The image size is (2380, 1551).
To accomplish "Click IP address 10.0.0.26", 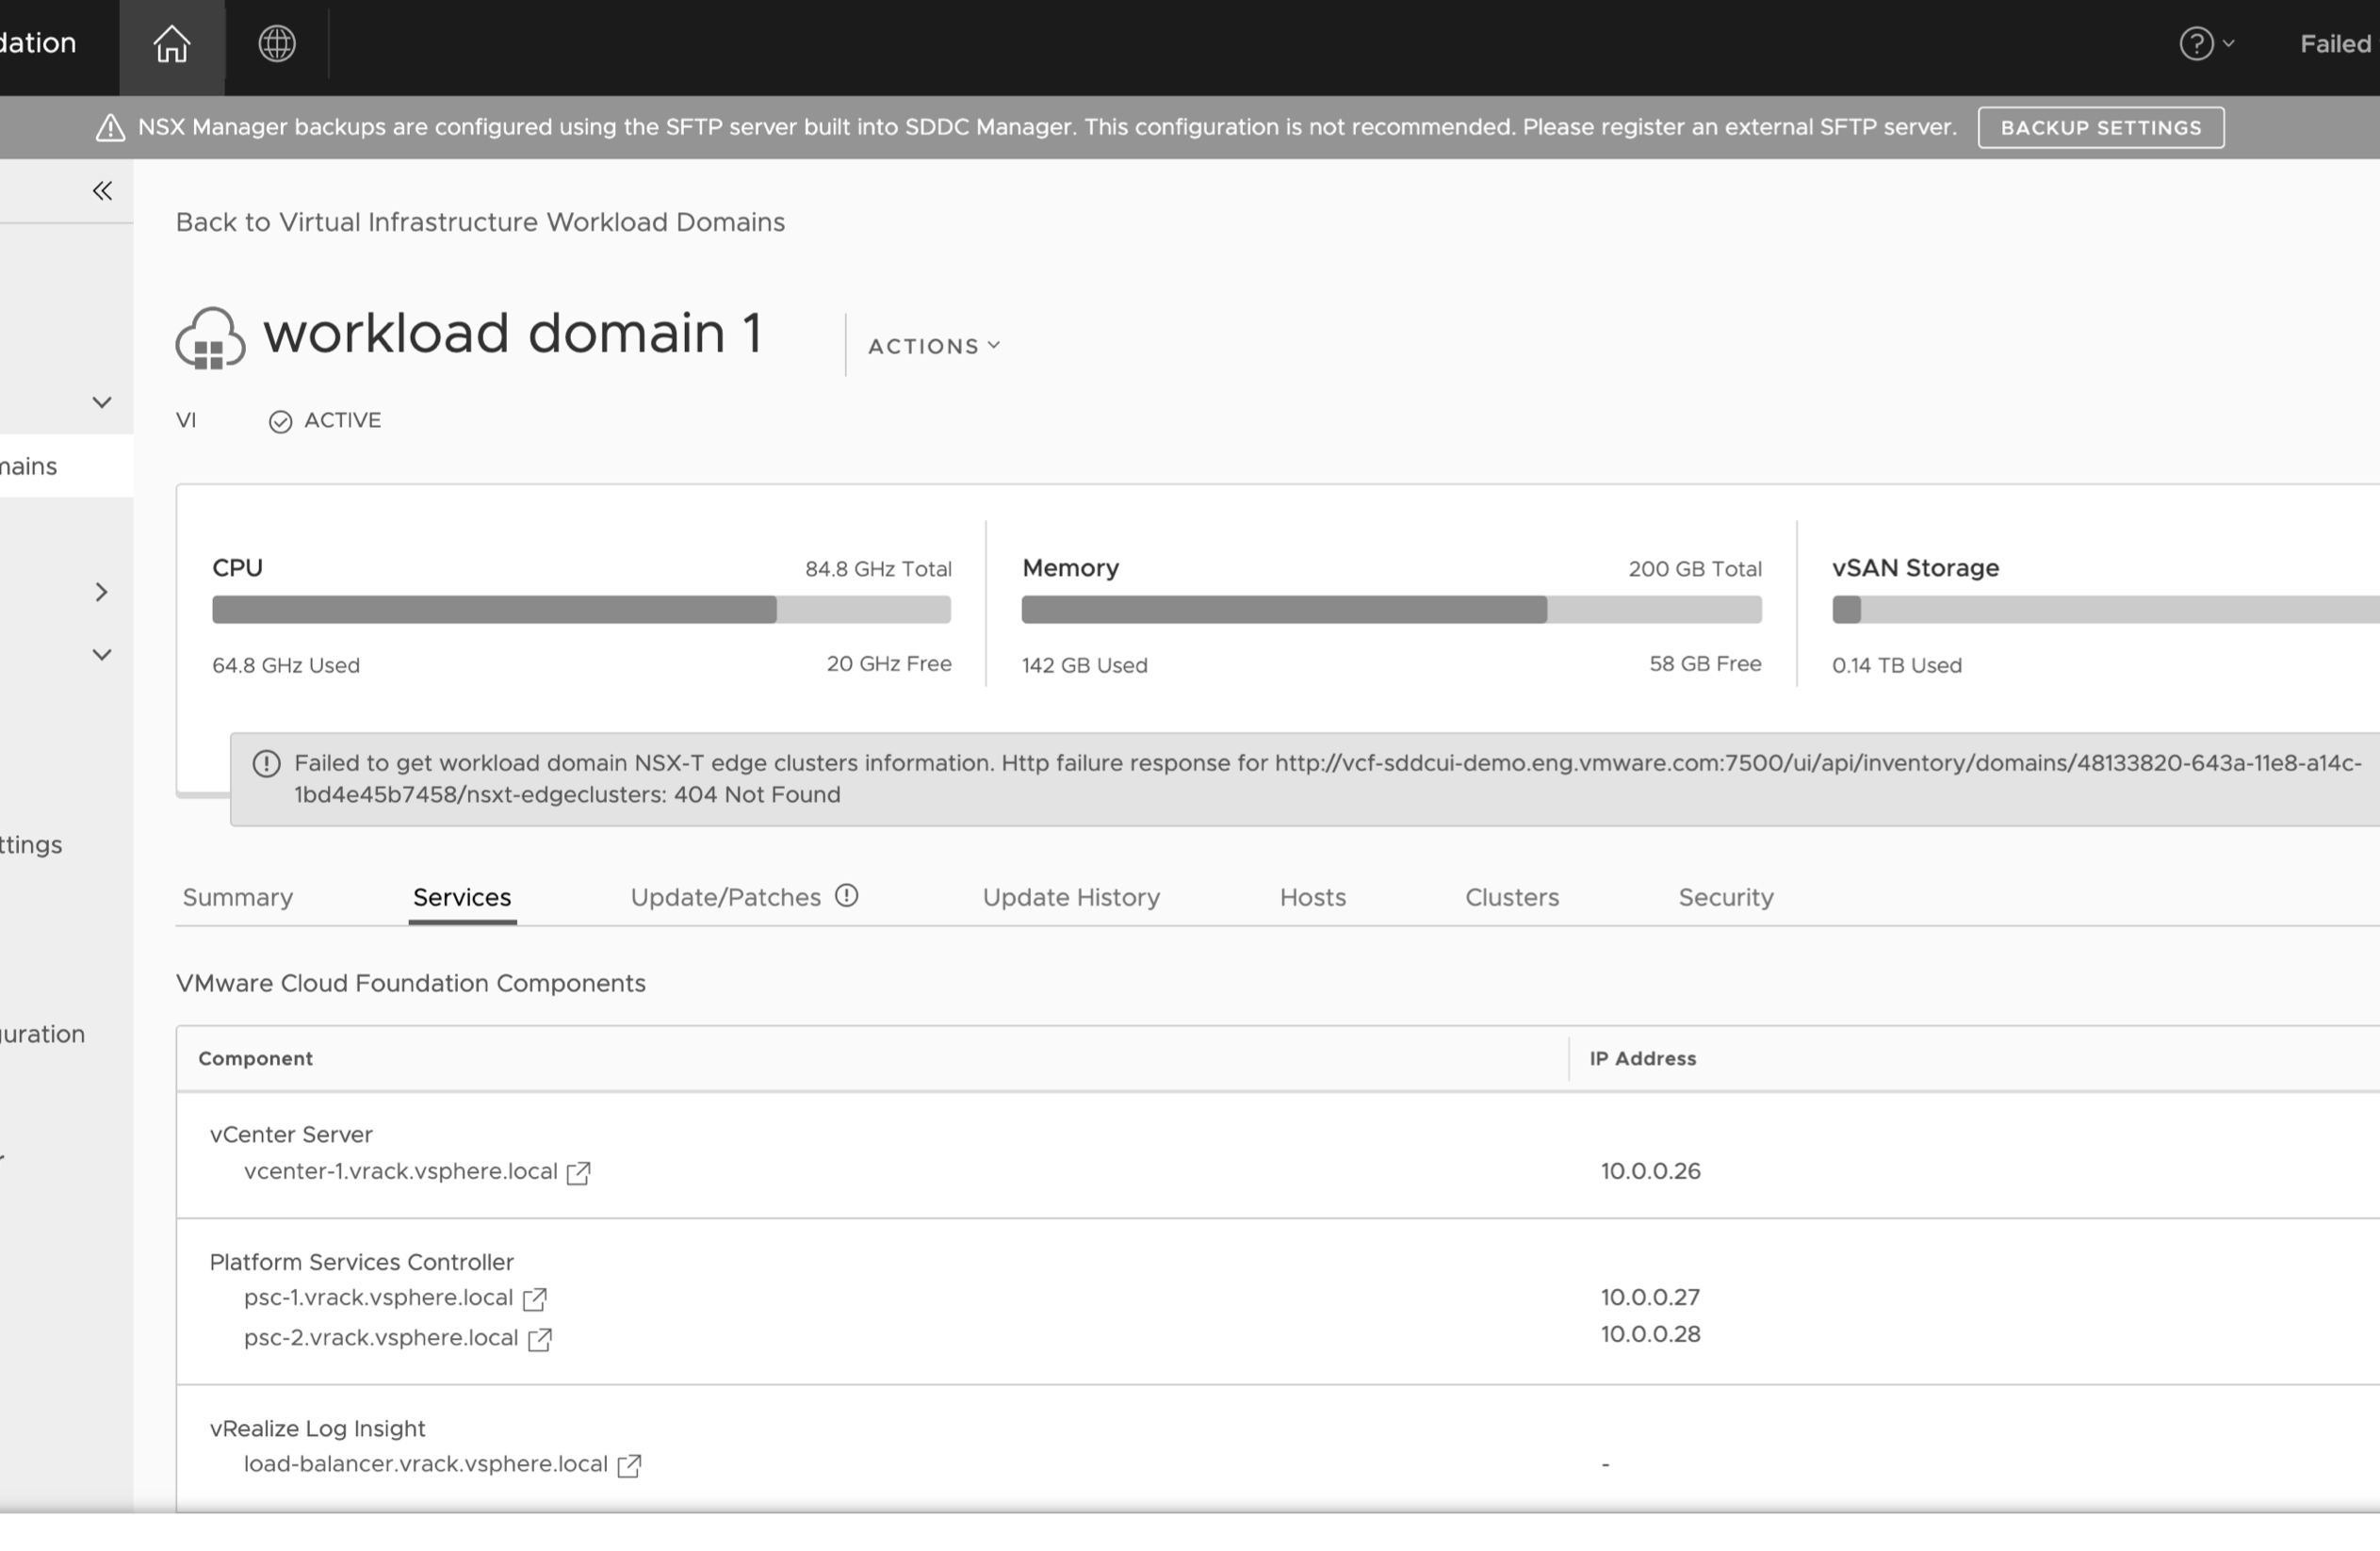I will (x=1650, y=1171).
